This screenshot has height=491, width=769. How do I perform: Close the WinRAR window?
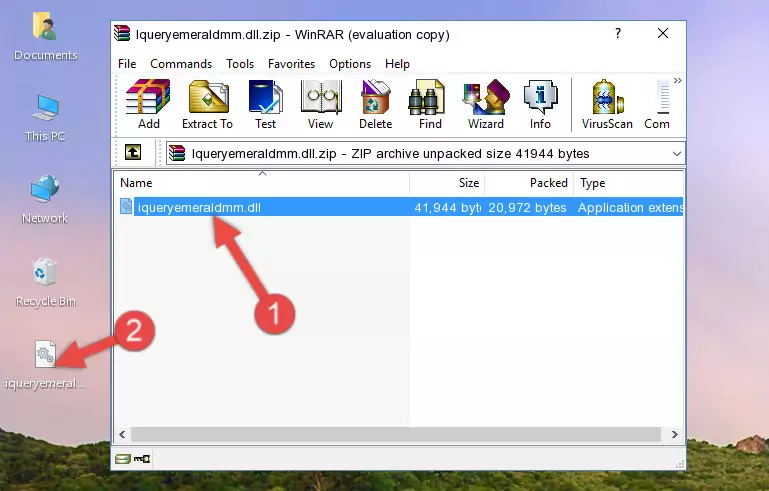coord(663,33)
